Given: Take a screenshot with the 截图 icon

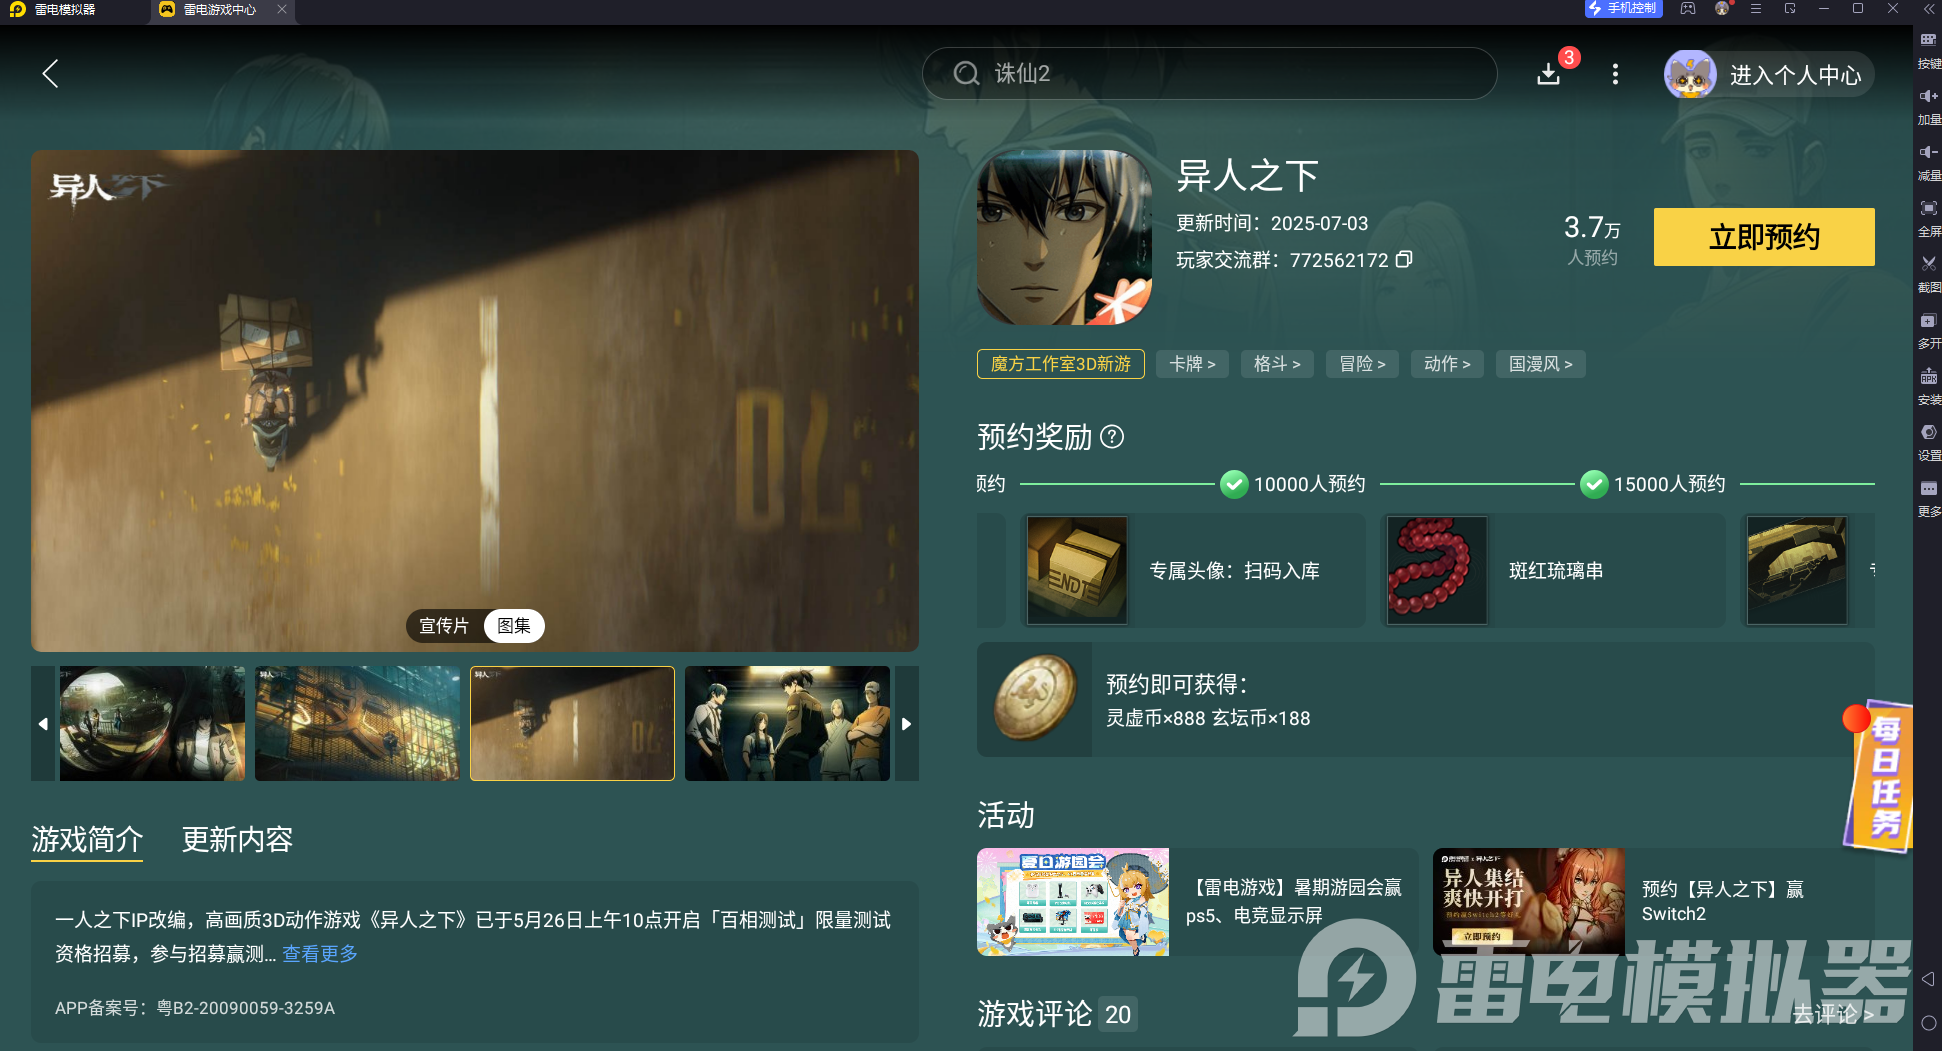Looking at the screenshot, I should pos(1929,273).
